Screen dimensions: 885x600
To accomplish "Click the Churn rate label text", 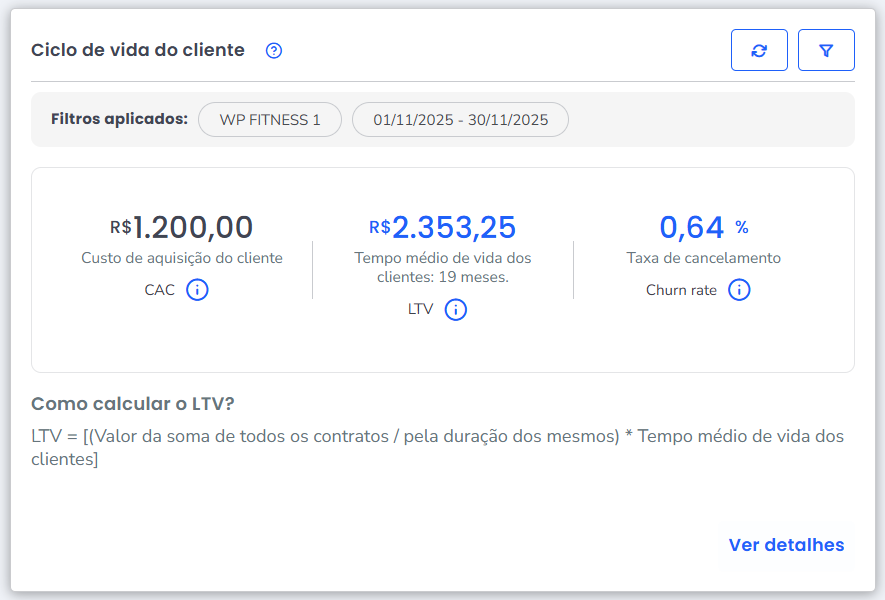I will tap(681, 291).
